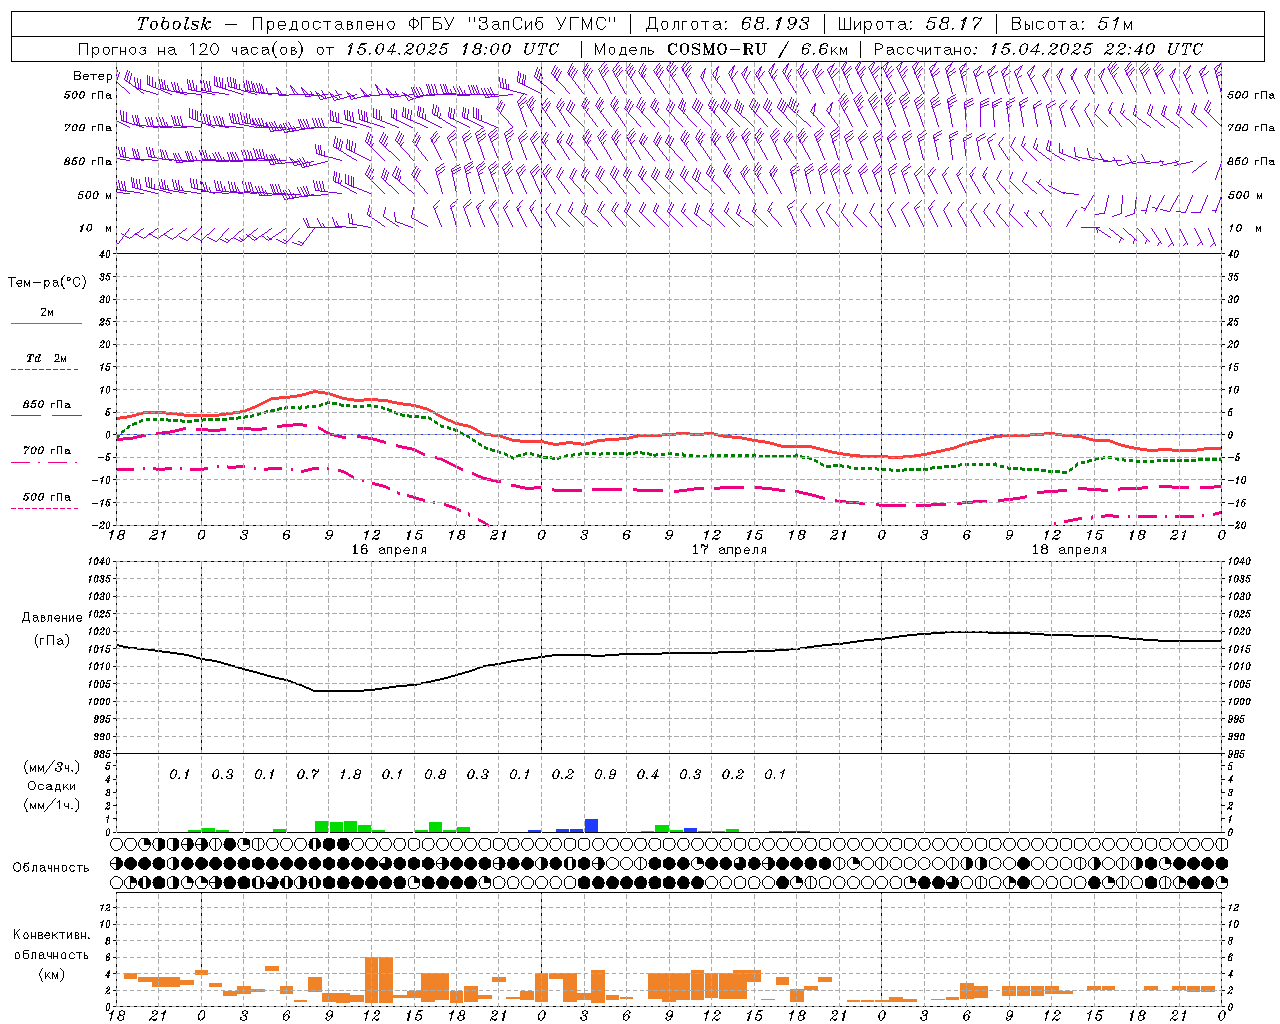Click the start time 15.04.2025 18:00 UTC
This screenshot has width=1280, height=1024.
(451, 49)
